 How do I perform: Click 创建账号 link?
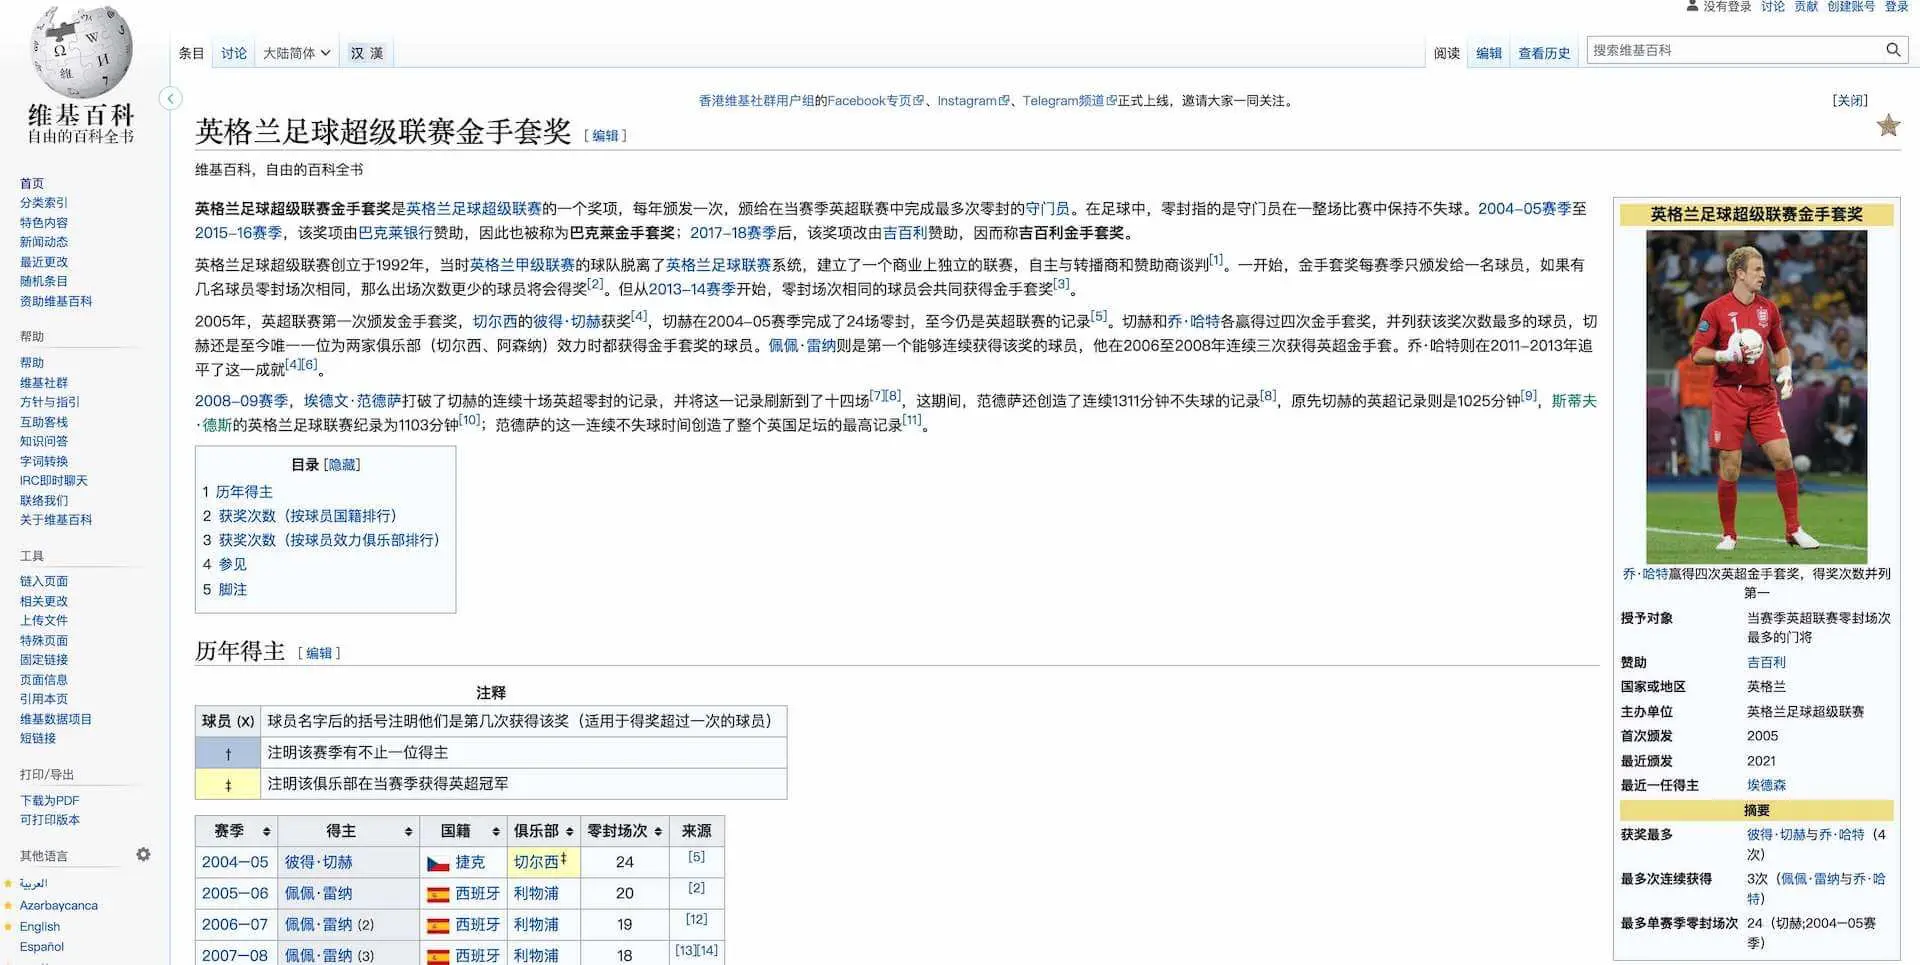[x=1850, y=6]
